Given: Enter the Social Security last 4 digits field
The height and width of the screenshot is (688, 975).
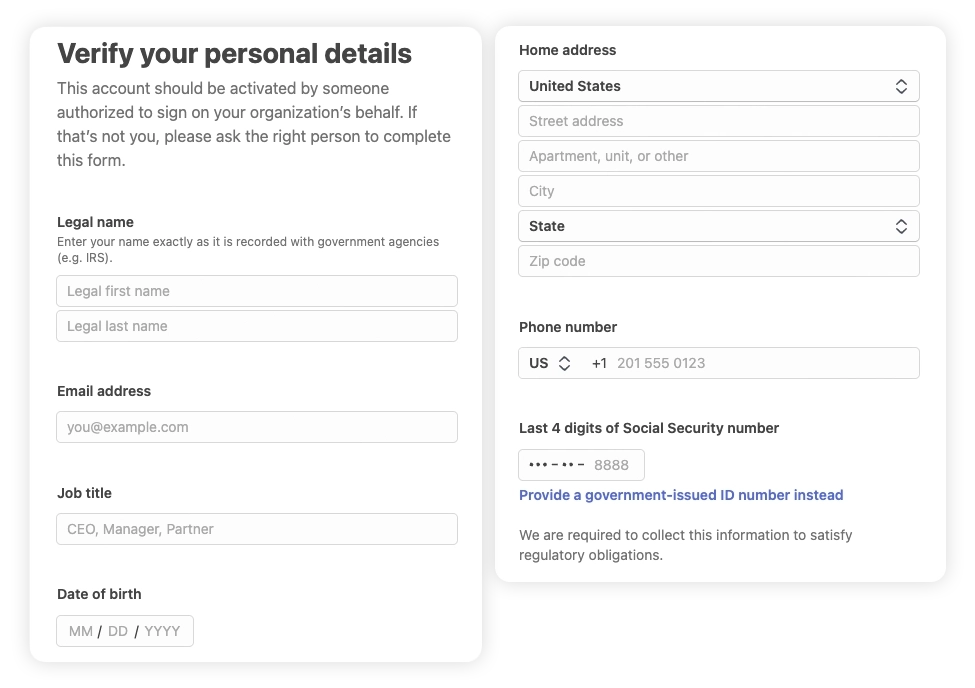Looking at the screenshot, I should [x=581, y=465].
